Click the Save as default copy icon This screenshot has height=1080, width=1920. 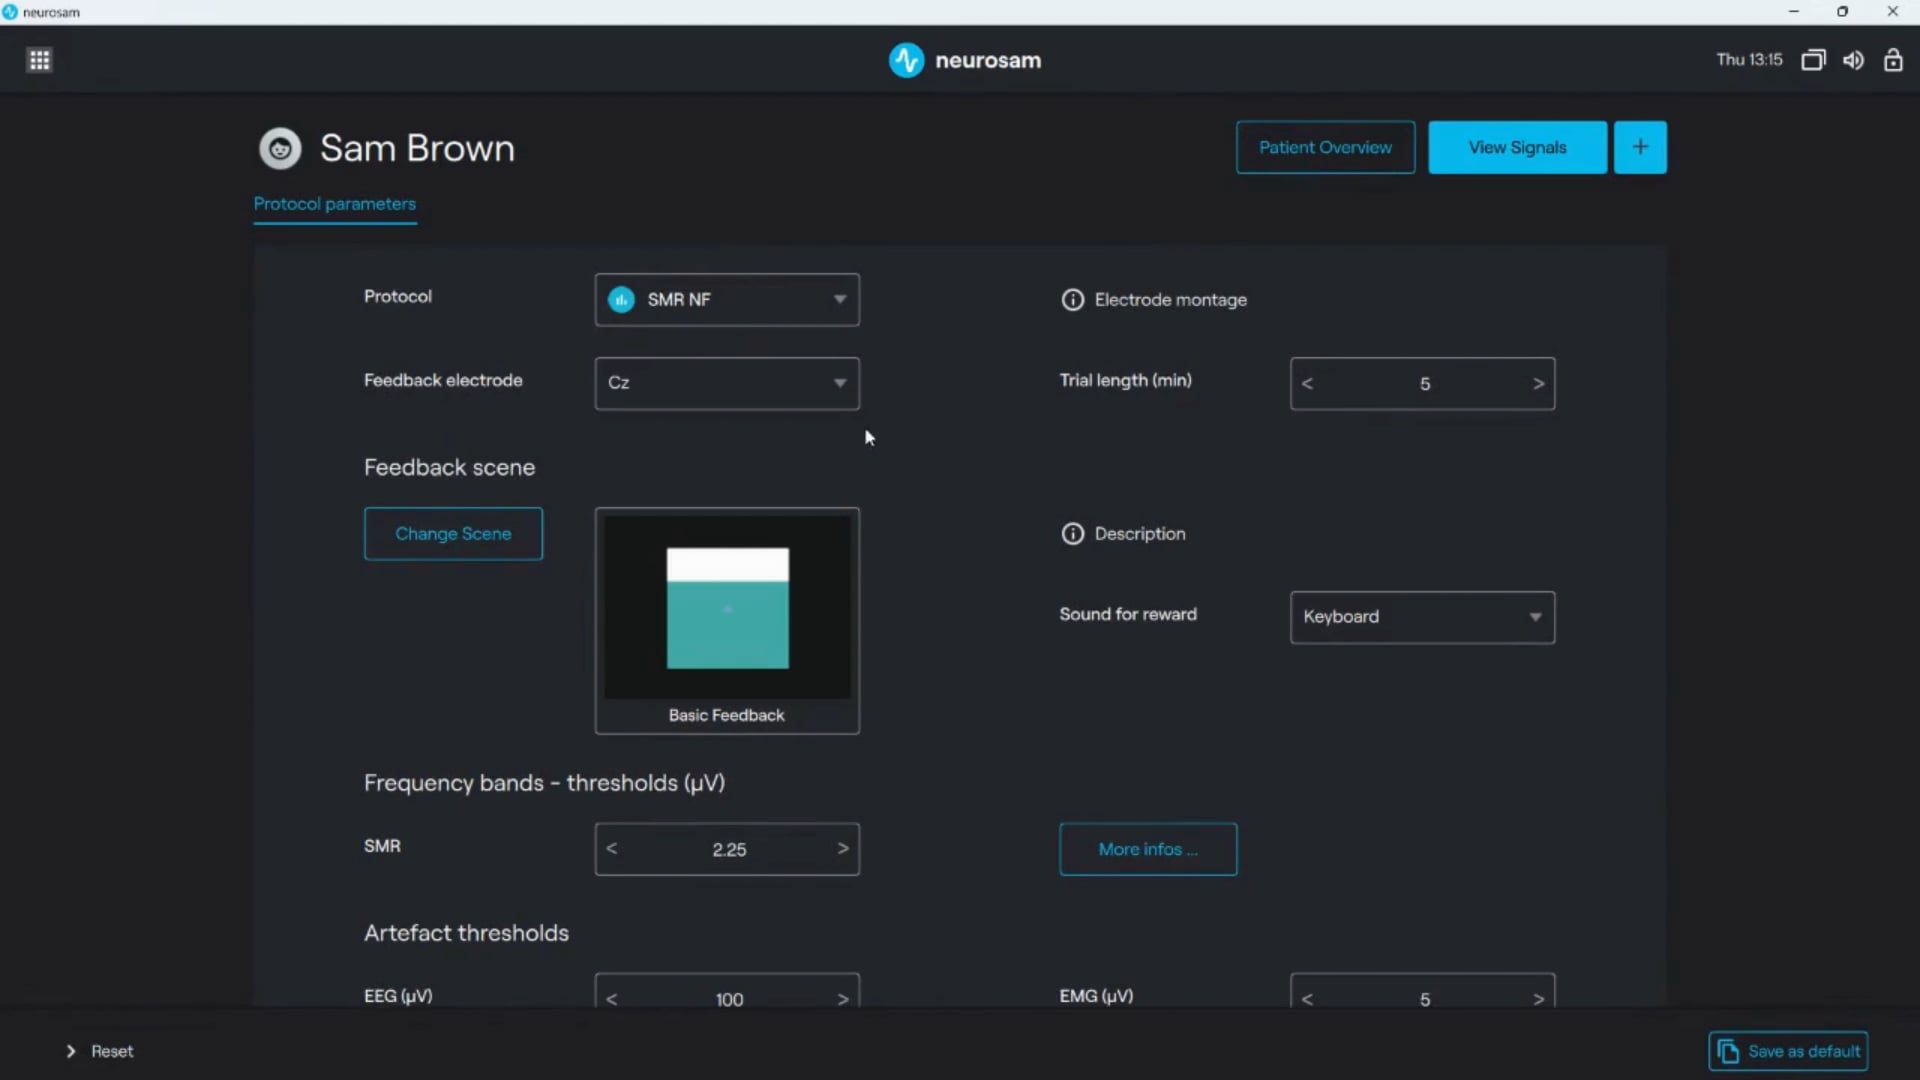pos(1729,1051)
